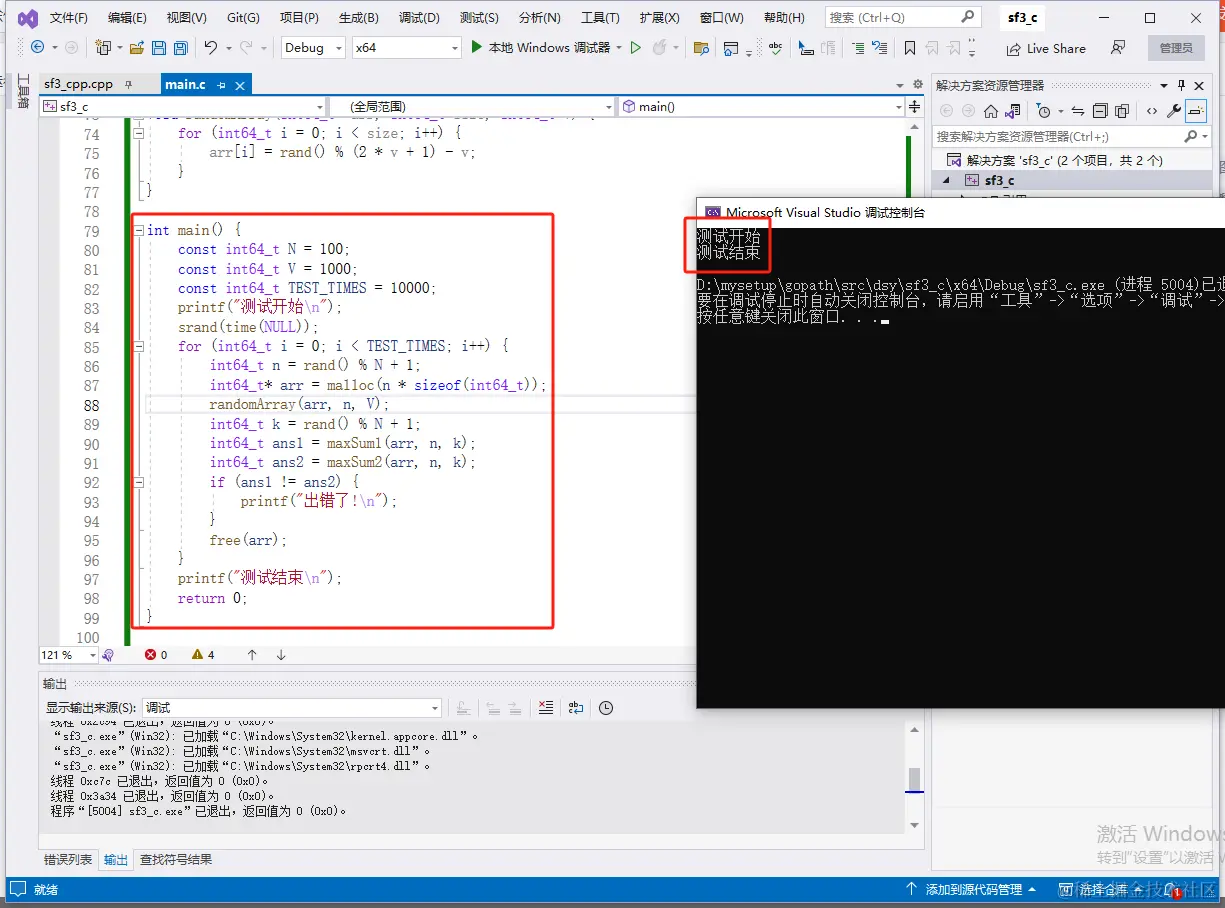Switch to the 错误列表 tab
The width and height of the screenshot is (1225, 908).
click(68, 859)
